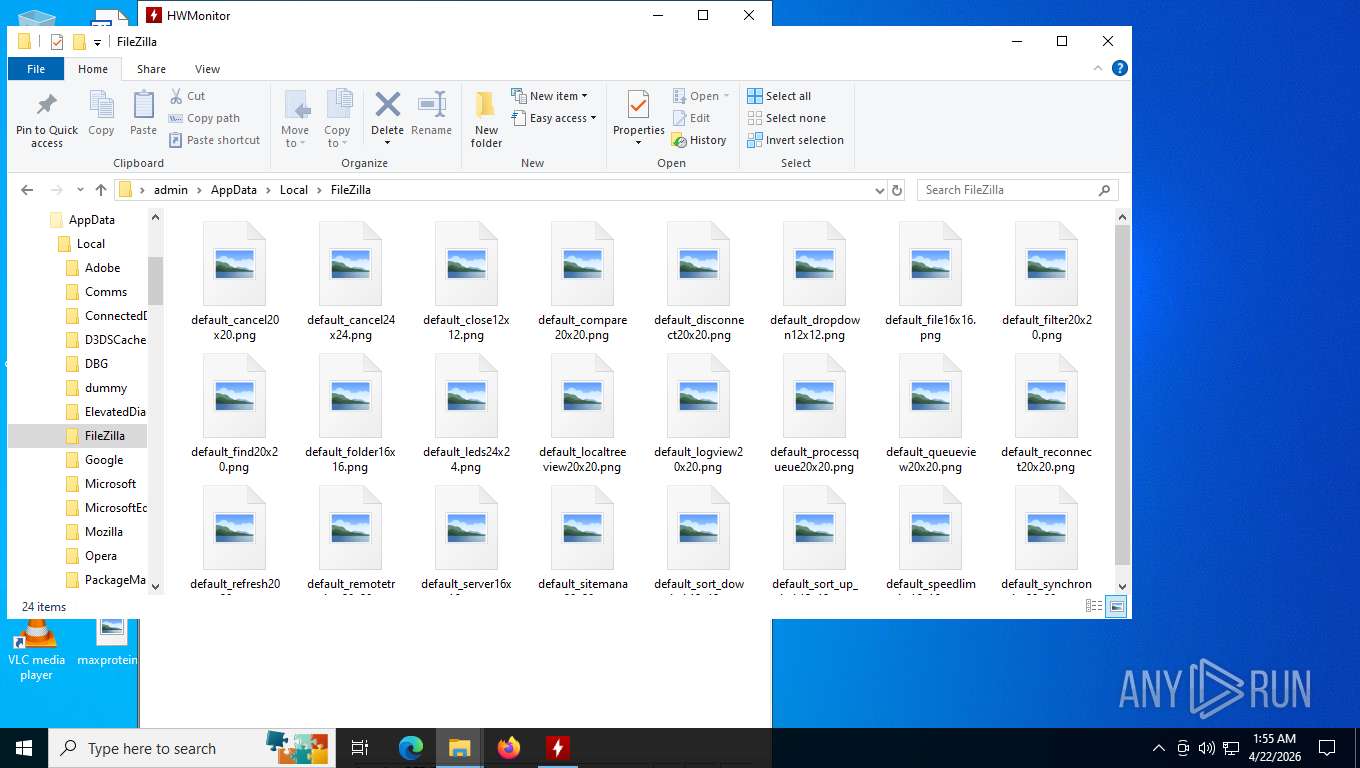Open file Properties
Image resolution: width=1360 pixels, height=768 pixels.
pyautogui.click(x=638, y=118)
